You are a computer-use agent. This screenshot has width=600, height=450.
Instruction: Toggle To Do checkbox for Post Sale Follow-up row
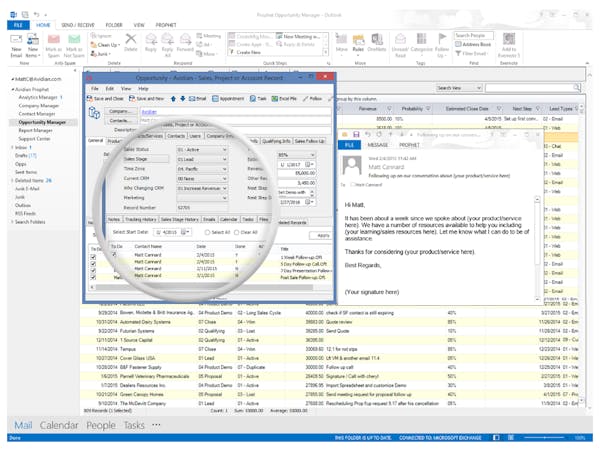(93, 277)
